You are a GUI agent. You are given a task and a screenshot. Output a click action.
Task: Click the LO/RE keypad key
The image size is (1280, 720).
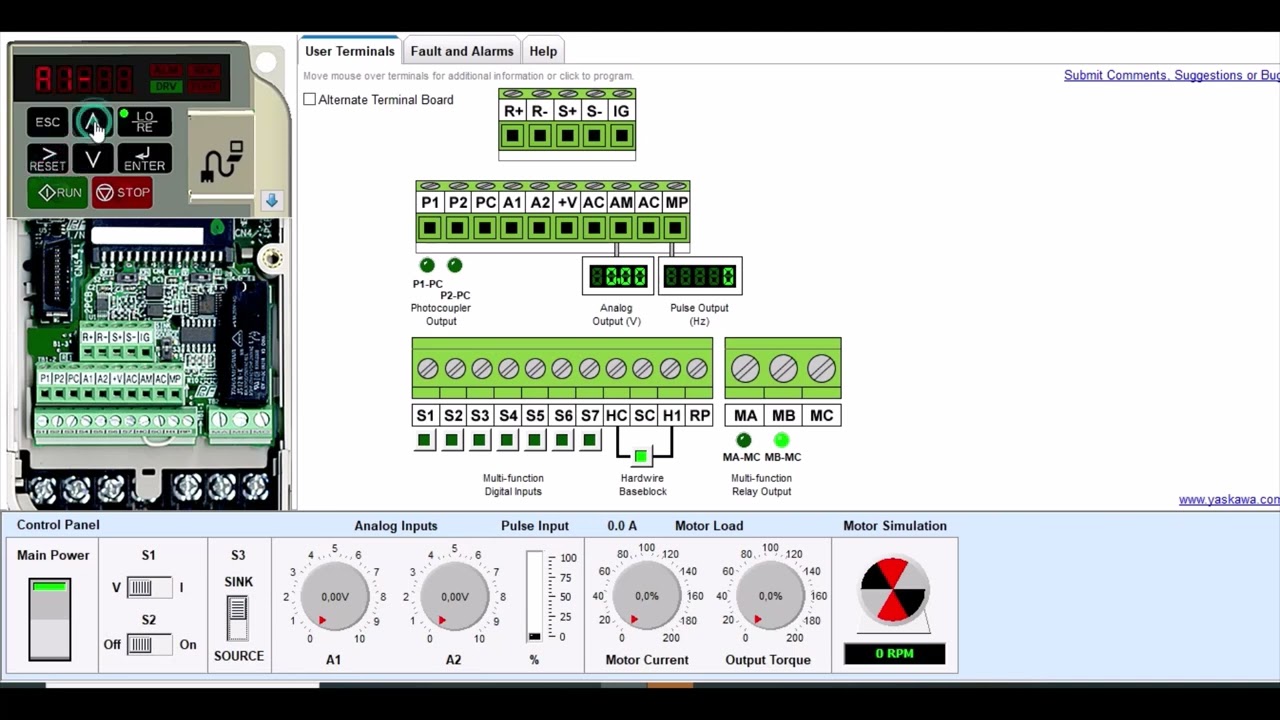144,122
